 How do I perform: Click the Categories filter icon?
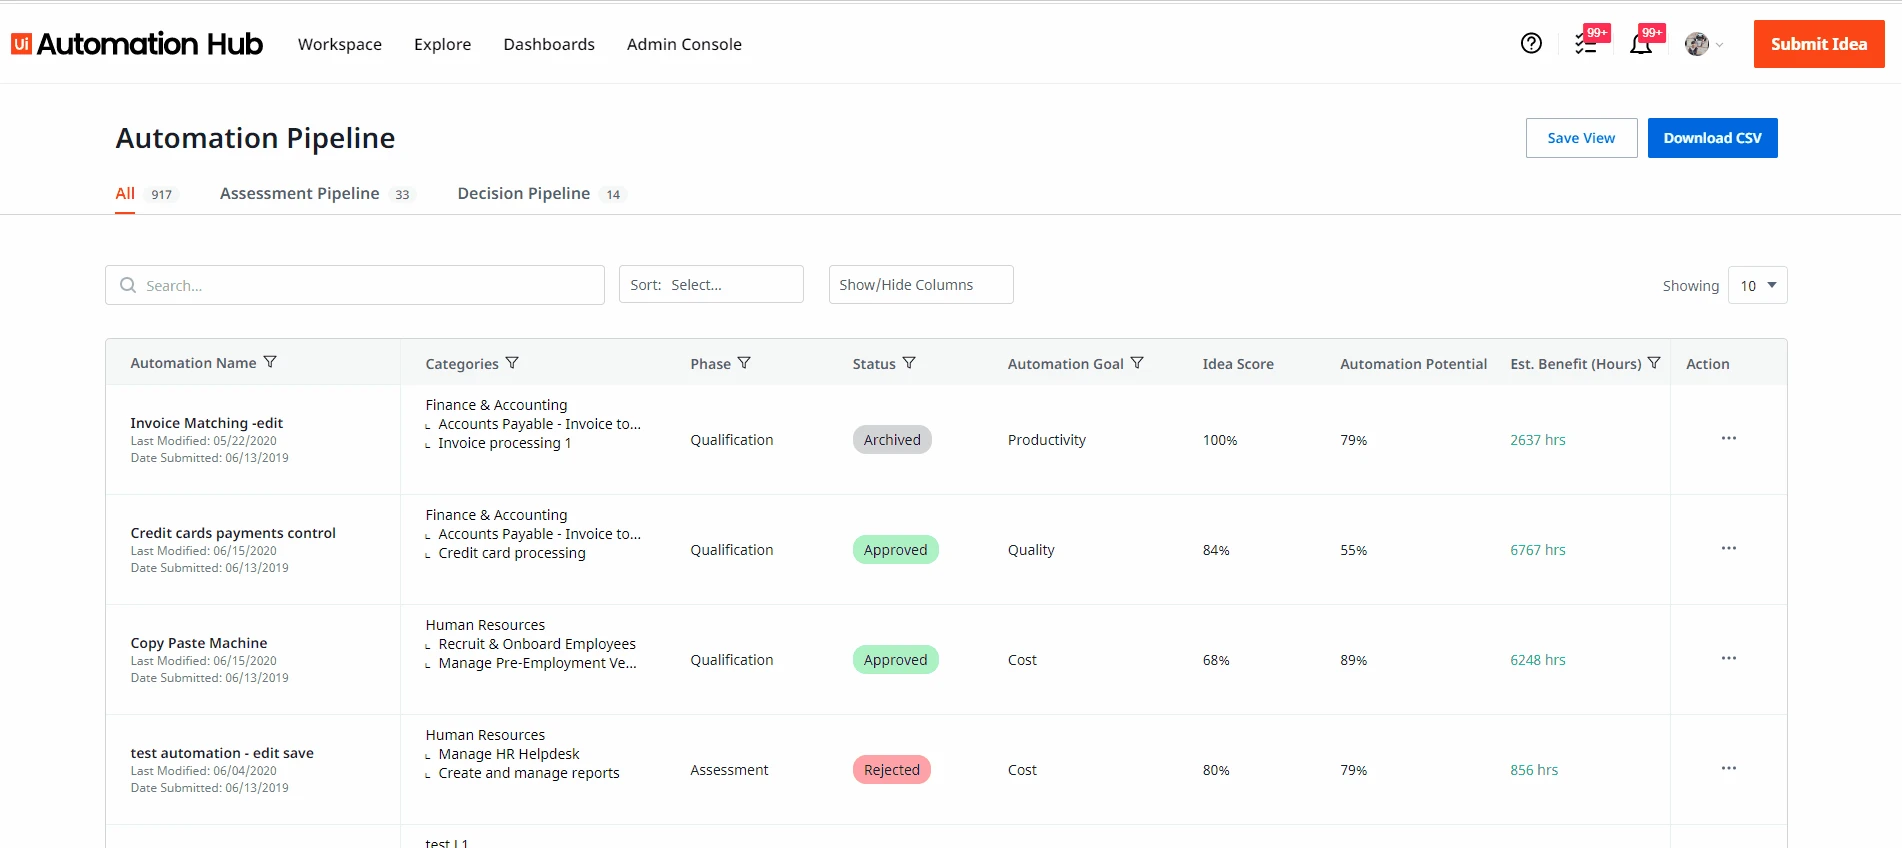[x=512, y=363]
